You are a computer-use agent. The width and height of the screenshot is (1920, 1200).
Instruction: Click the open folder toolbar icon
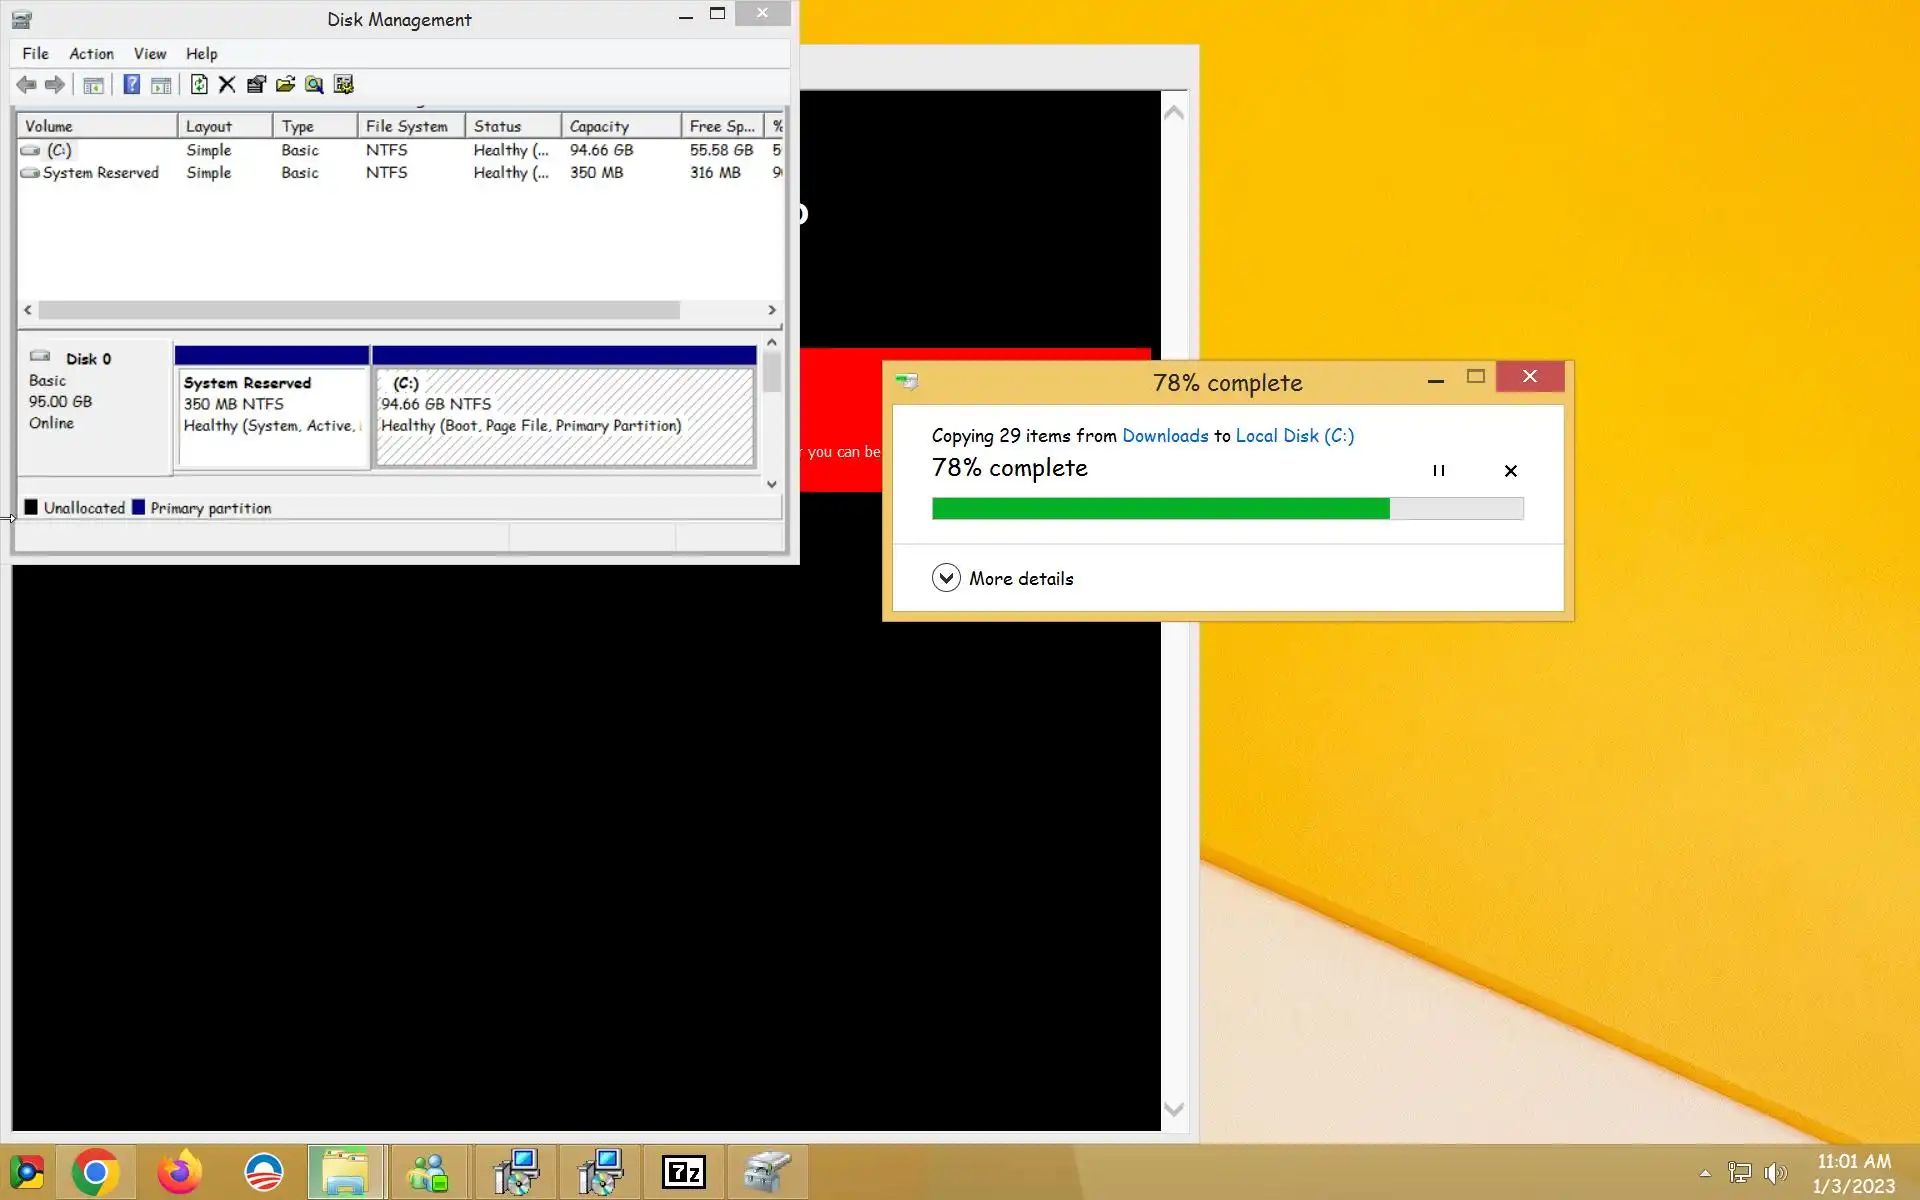pyautogui.click(x=285, y=85)
